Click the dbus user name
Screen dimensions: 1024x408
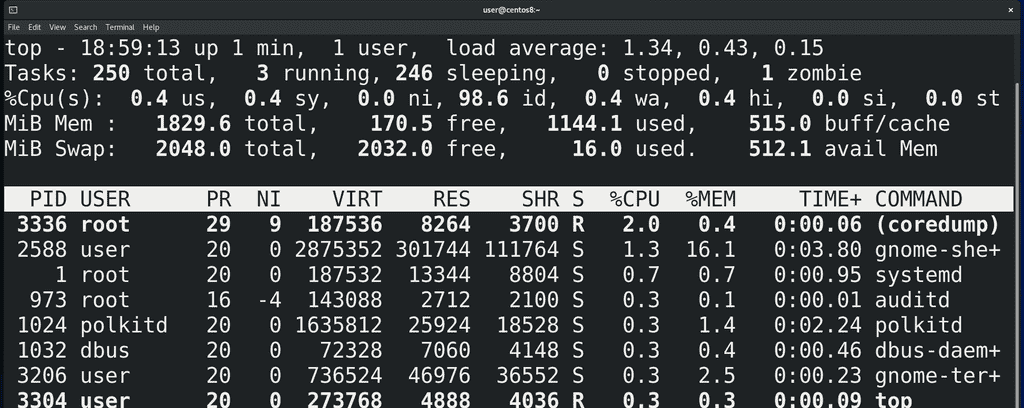tap(105, 350)
